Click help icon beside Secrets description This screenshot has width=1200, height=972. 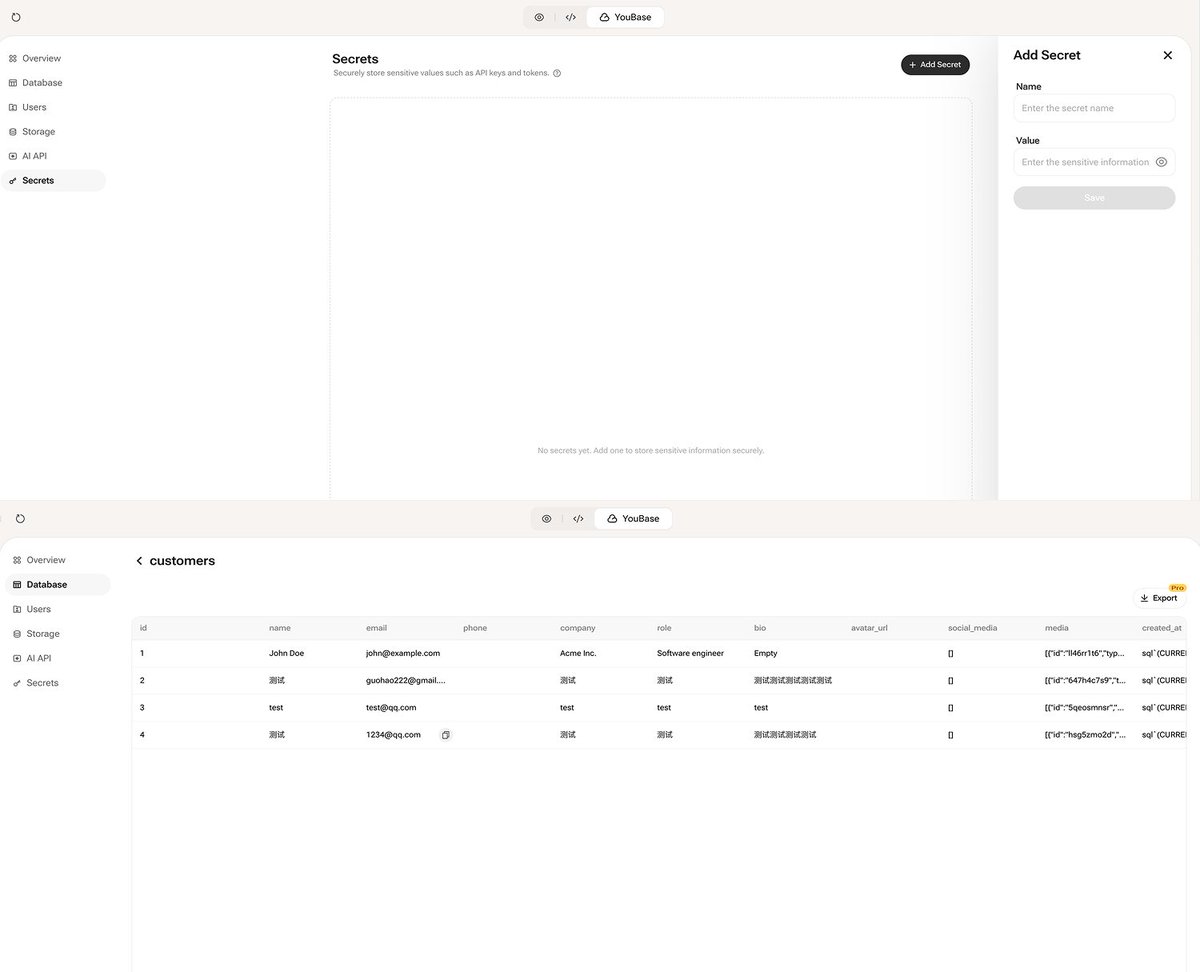coord(557,73)
